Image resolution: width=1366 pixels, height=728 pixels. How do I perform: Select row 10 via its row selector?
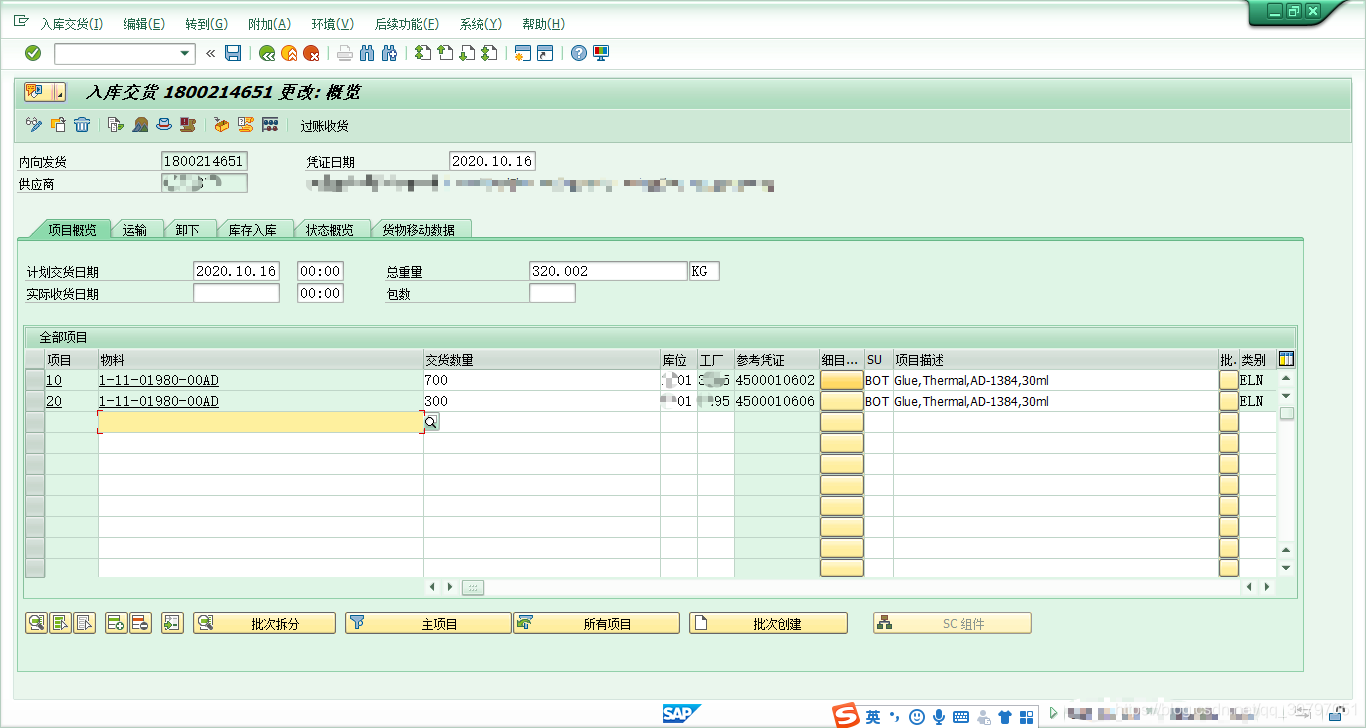click(x=35, y=380)
